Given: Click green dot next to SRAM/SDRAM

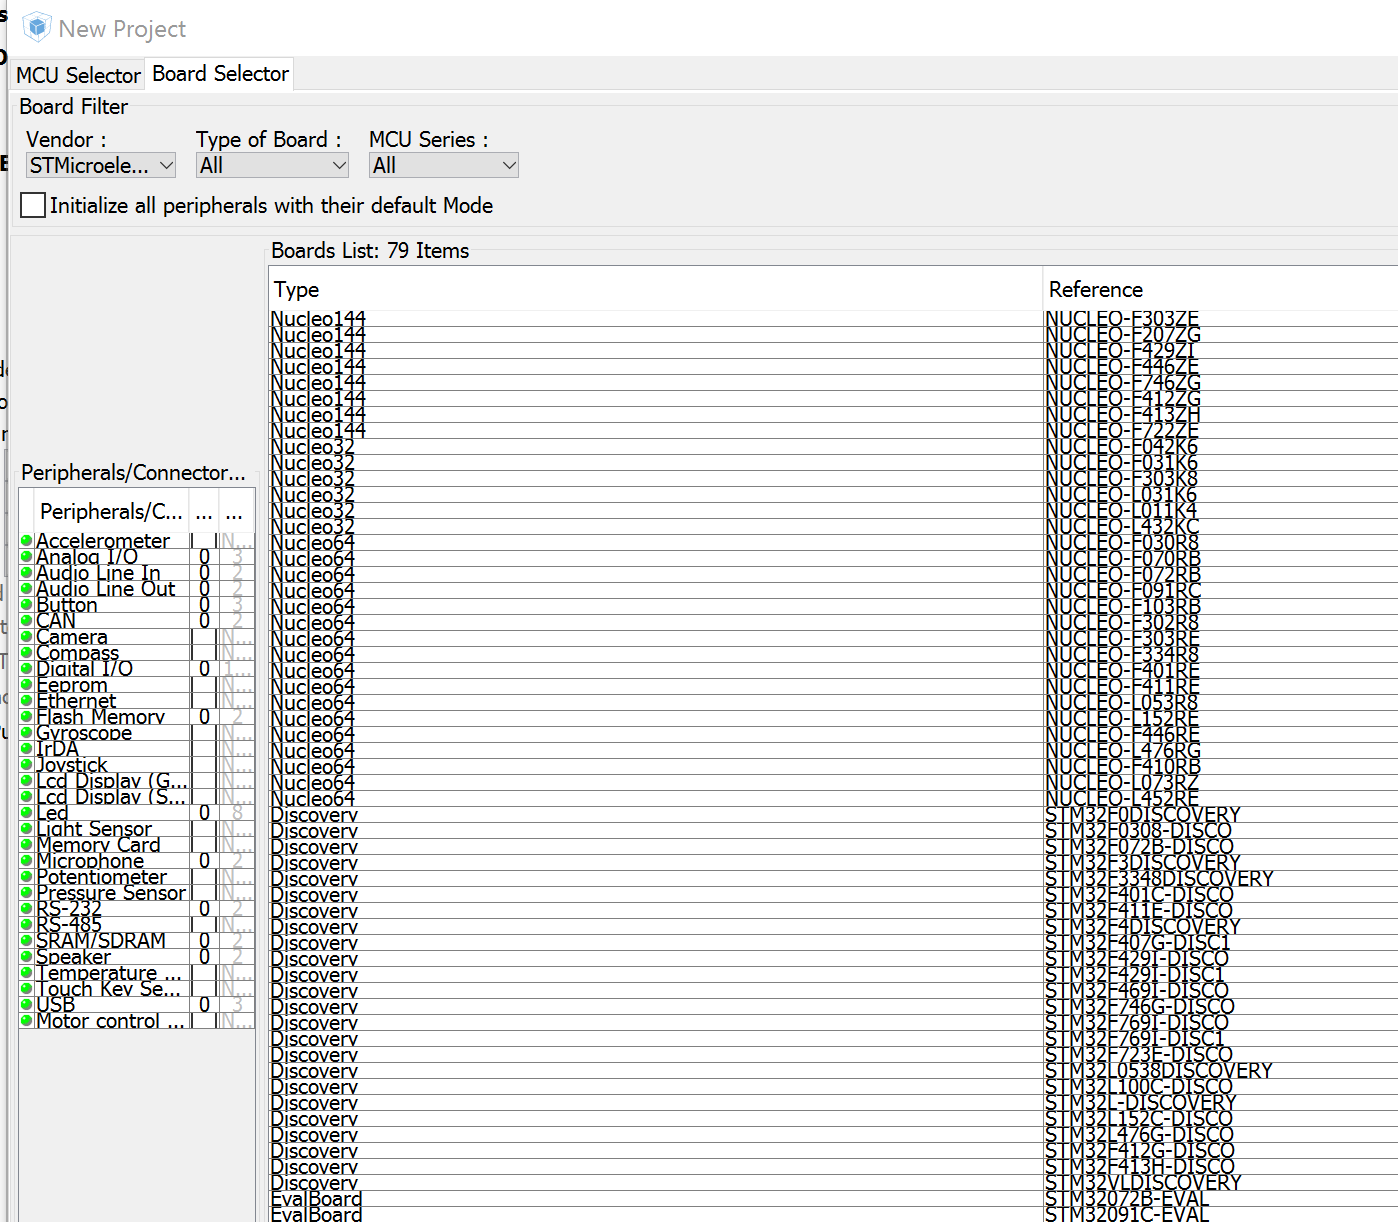Looking at the screenshot, I should point(27,941).
